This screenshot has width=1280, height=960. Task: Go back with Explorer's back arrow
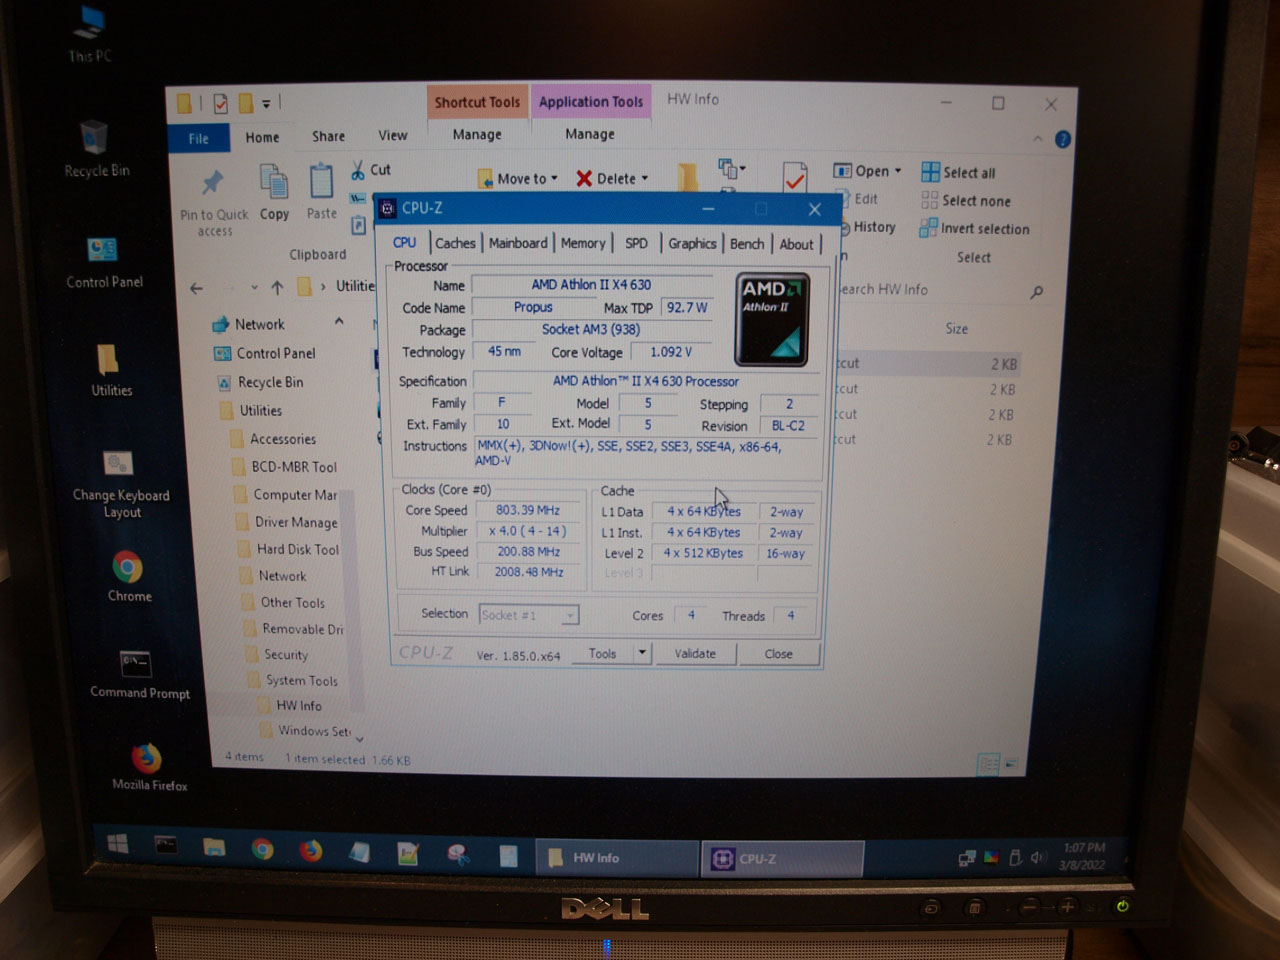click(x=197, y=288)
